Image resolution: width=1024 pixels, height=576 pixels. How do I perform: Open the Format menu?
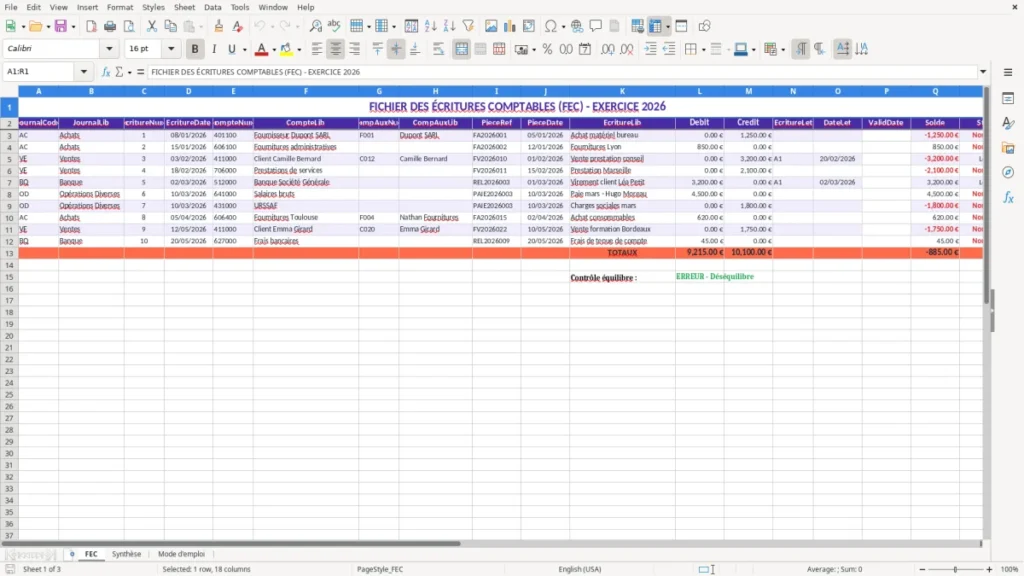click(x=120, y=7)
